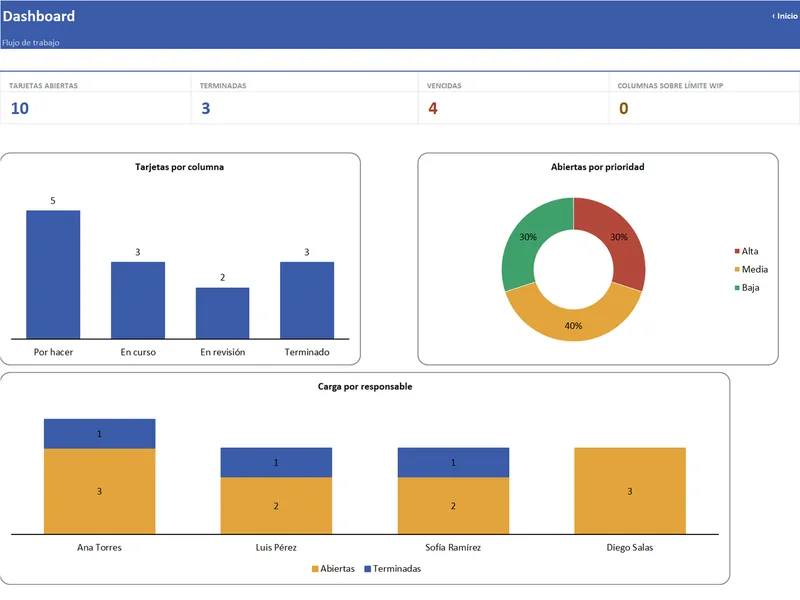Image resolution: width=800 pixels, height=600 pixels.
Task: Click the Baja legend color swatch
Action: tap(737, 288)
